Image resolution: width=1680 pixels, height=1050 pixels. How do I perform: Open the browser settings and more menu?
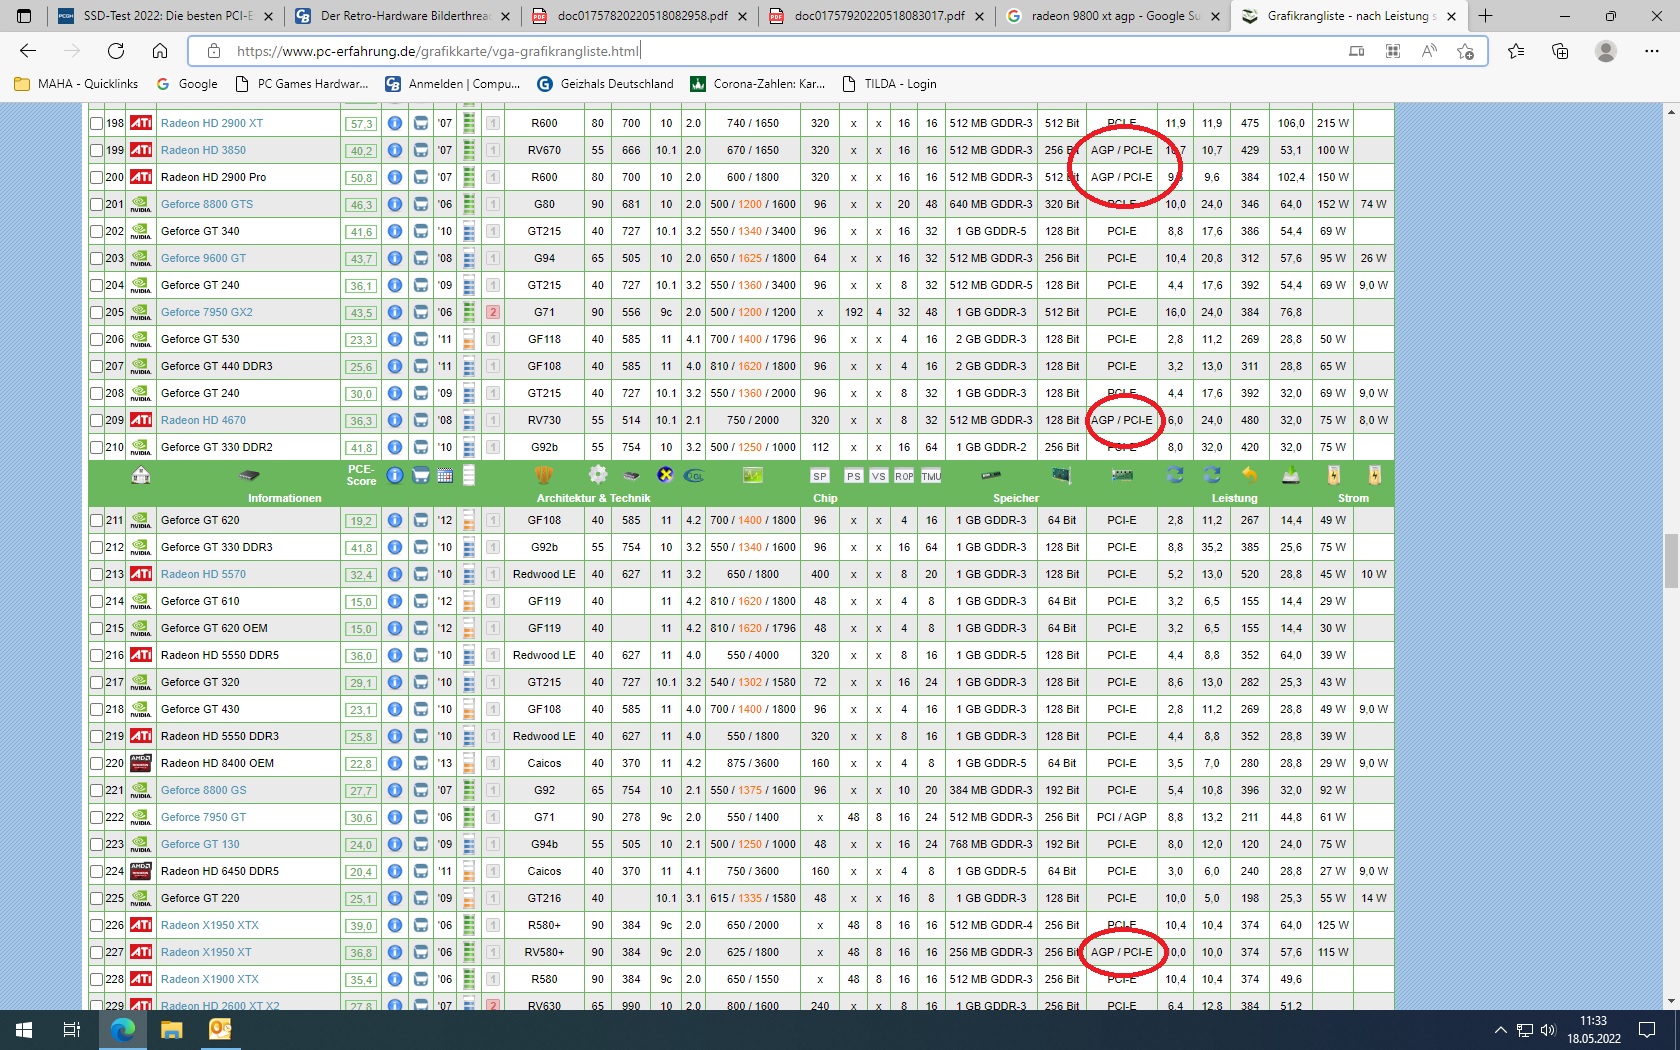1651,51
